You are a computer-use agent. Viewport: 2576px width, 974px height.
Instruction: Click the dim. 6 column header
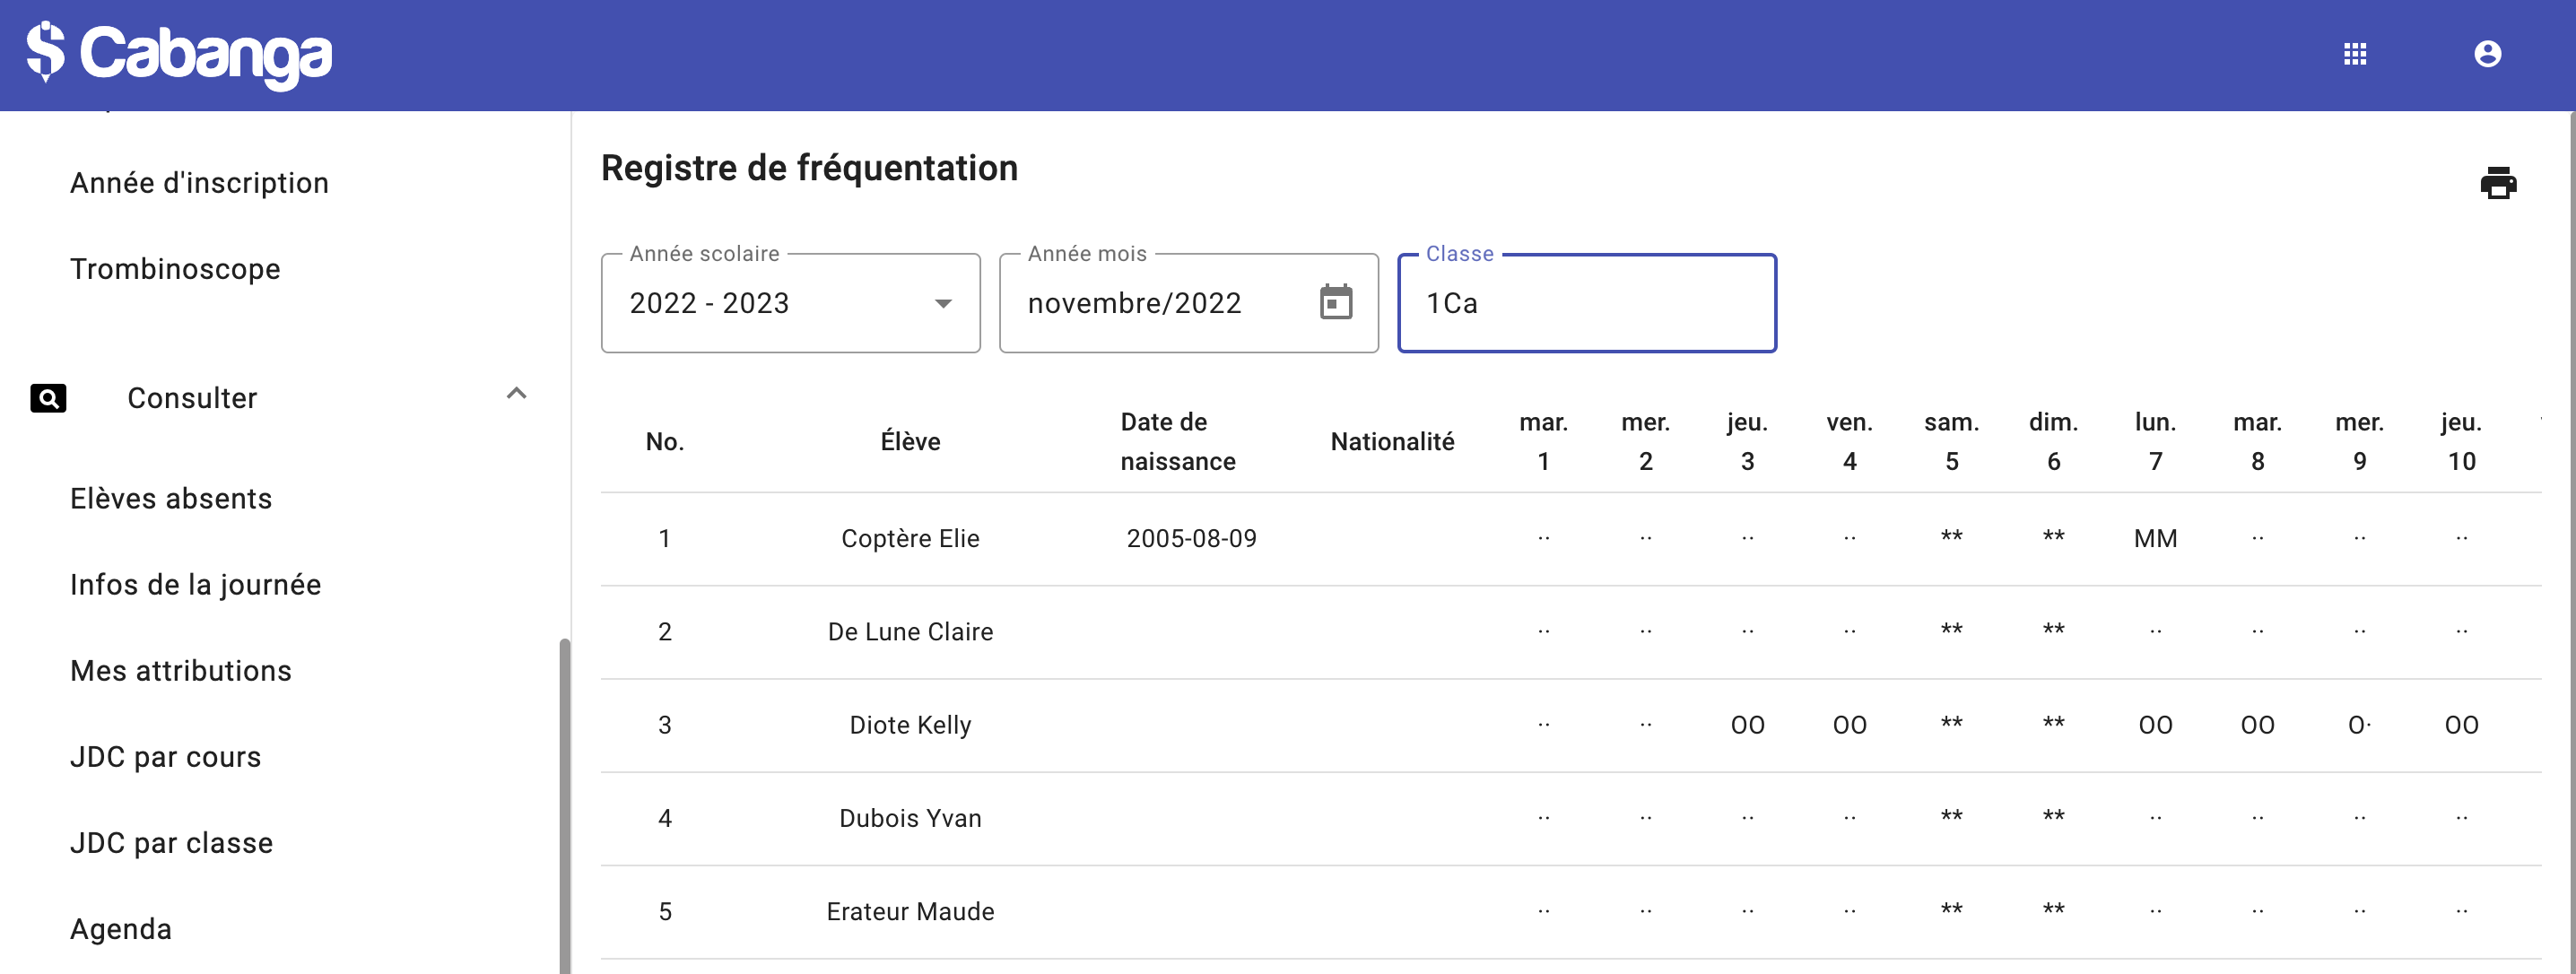(x=2053, y=442)
